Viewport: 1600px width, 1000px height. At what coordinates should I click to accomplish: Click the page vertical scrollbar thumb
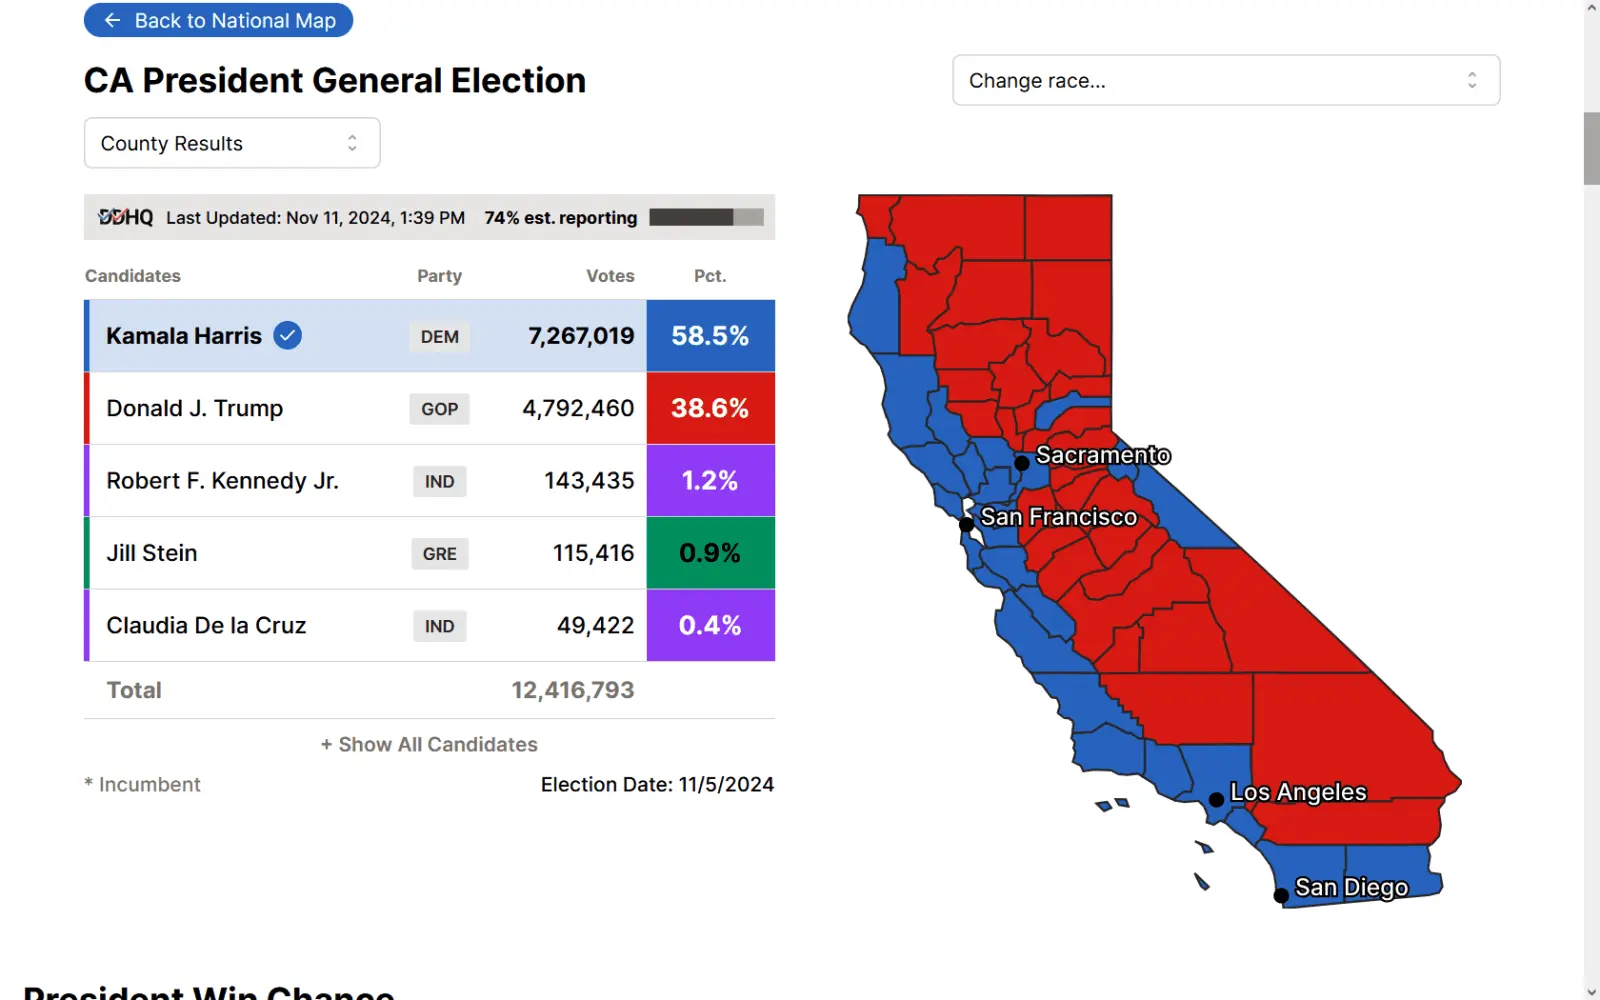(1591, 148)
